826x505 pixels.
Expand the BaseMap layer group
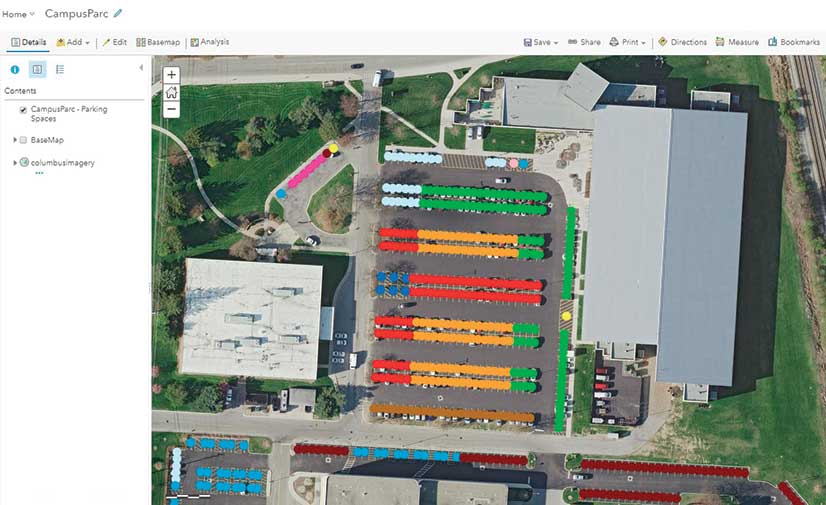coord(15,140)
